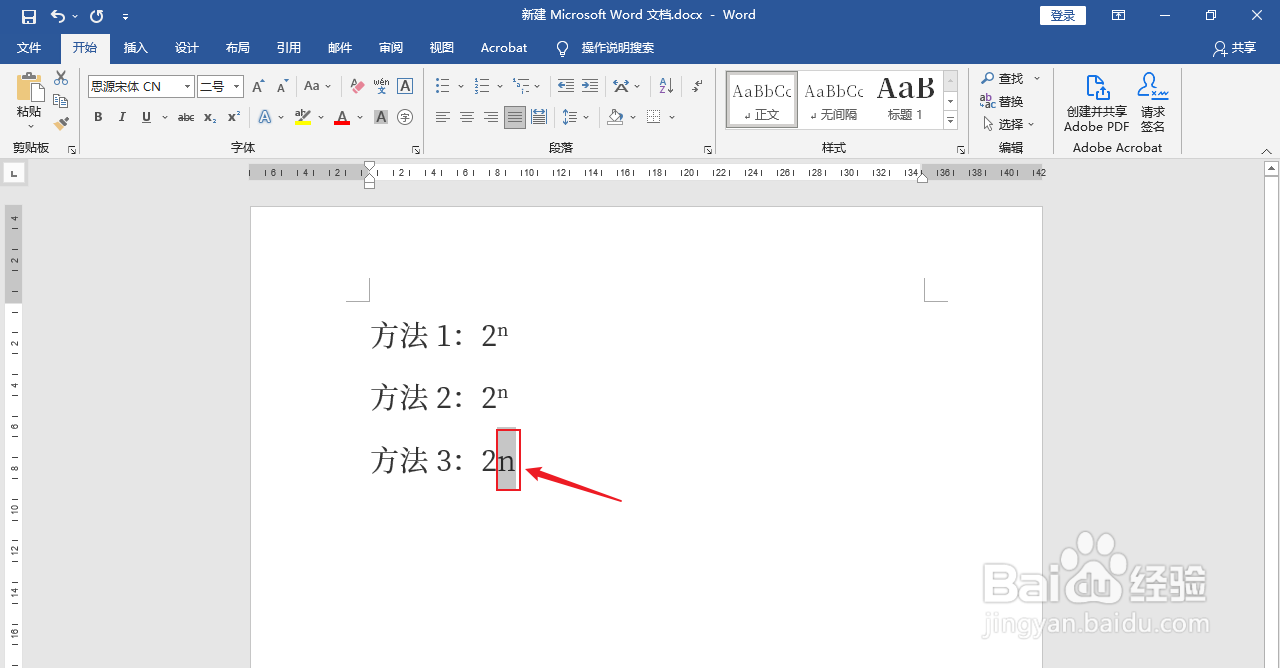Viewport: 1280px width, 668px height.
Task: Expand the styles gallery more arrow
Action: 951,121
